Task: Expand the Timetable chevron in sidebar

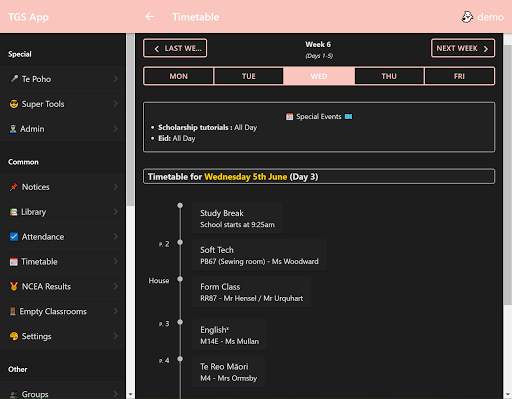Action: pyautogui.click(x=115, y=261)
